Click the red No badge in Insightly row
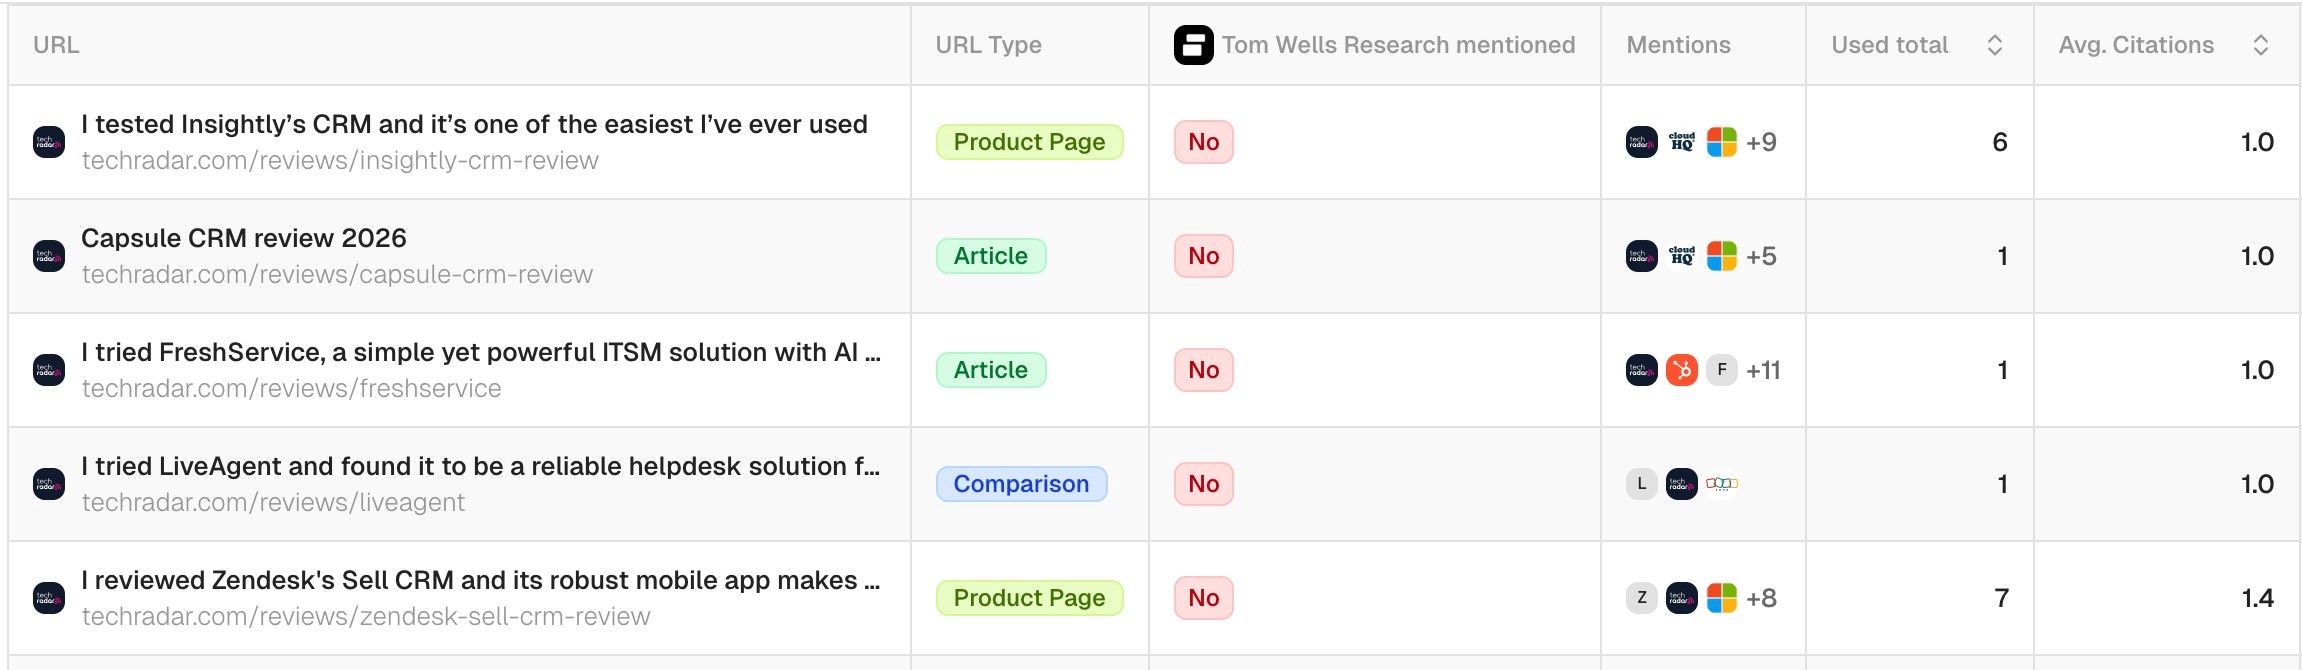The height and width of the screenshot is (670, 2302). tap(1203, 142)
